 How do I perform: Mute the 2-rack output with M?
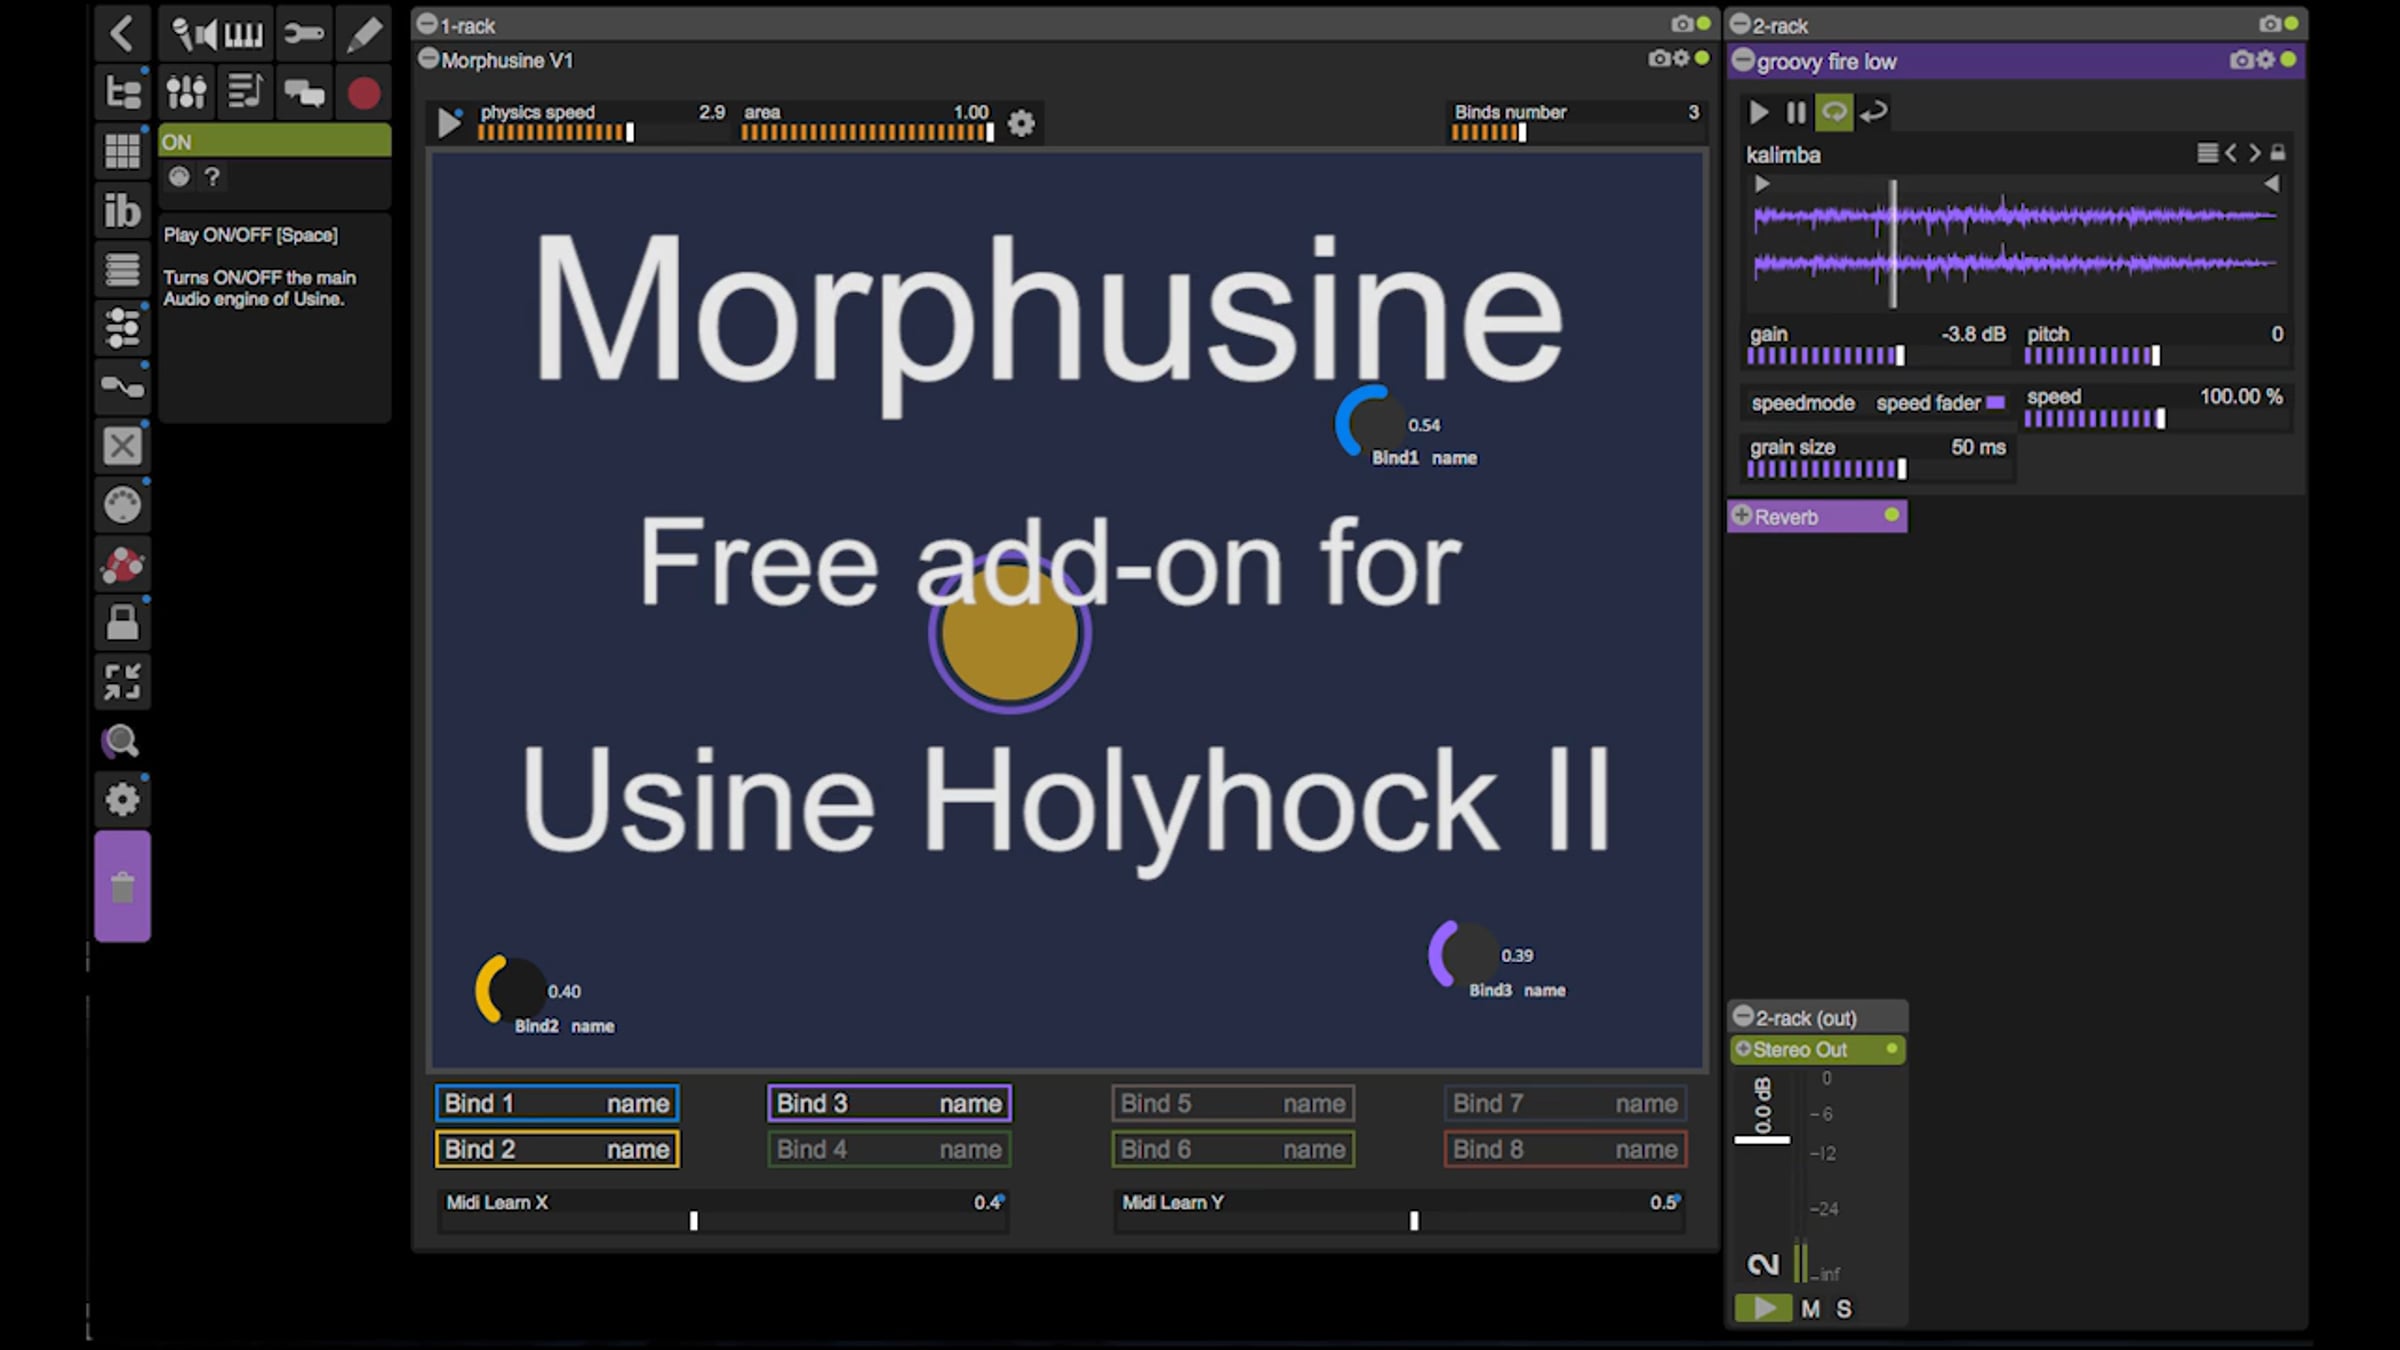(1810, 1309)
